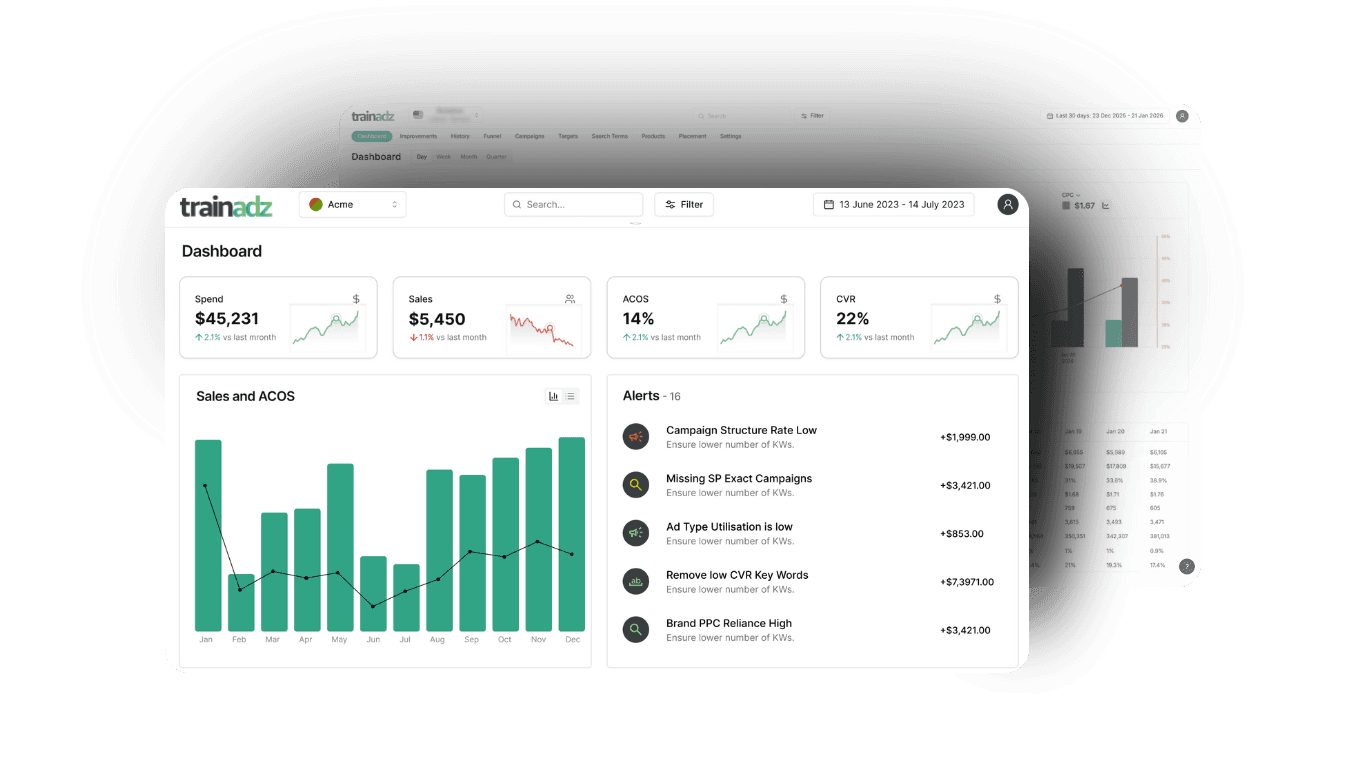Click the dollar icon on the Spend card

click(356, 299)
